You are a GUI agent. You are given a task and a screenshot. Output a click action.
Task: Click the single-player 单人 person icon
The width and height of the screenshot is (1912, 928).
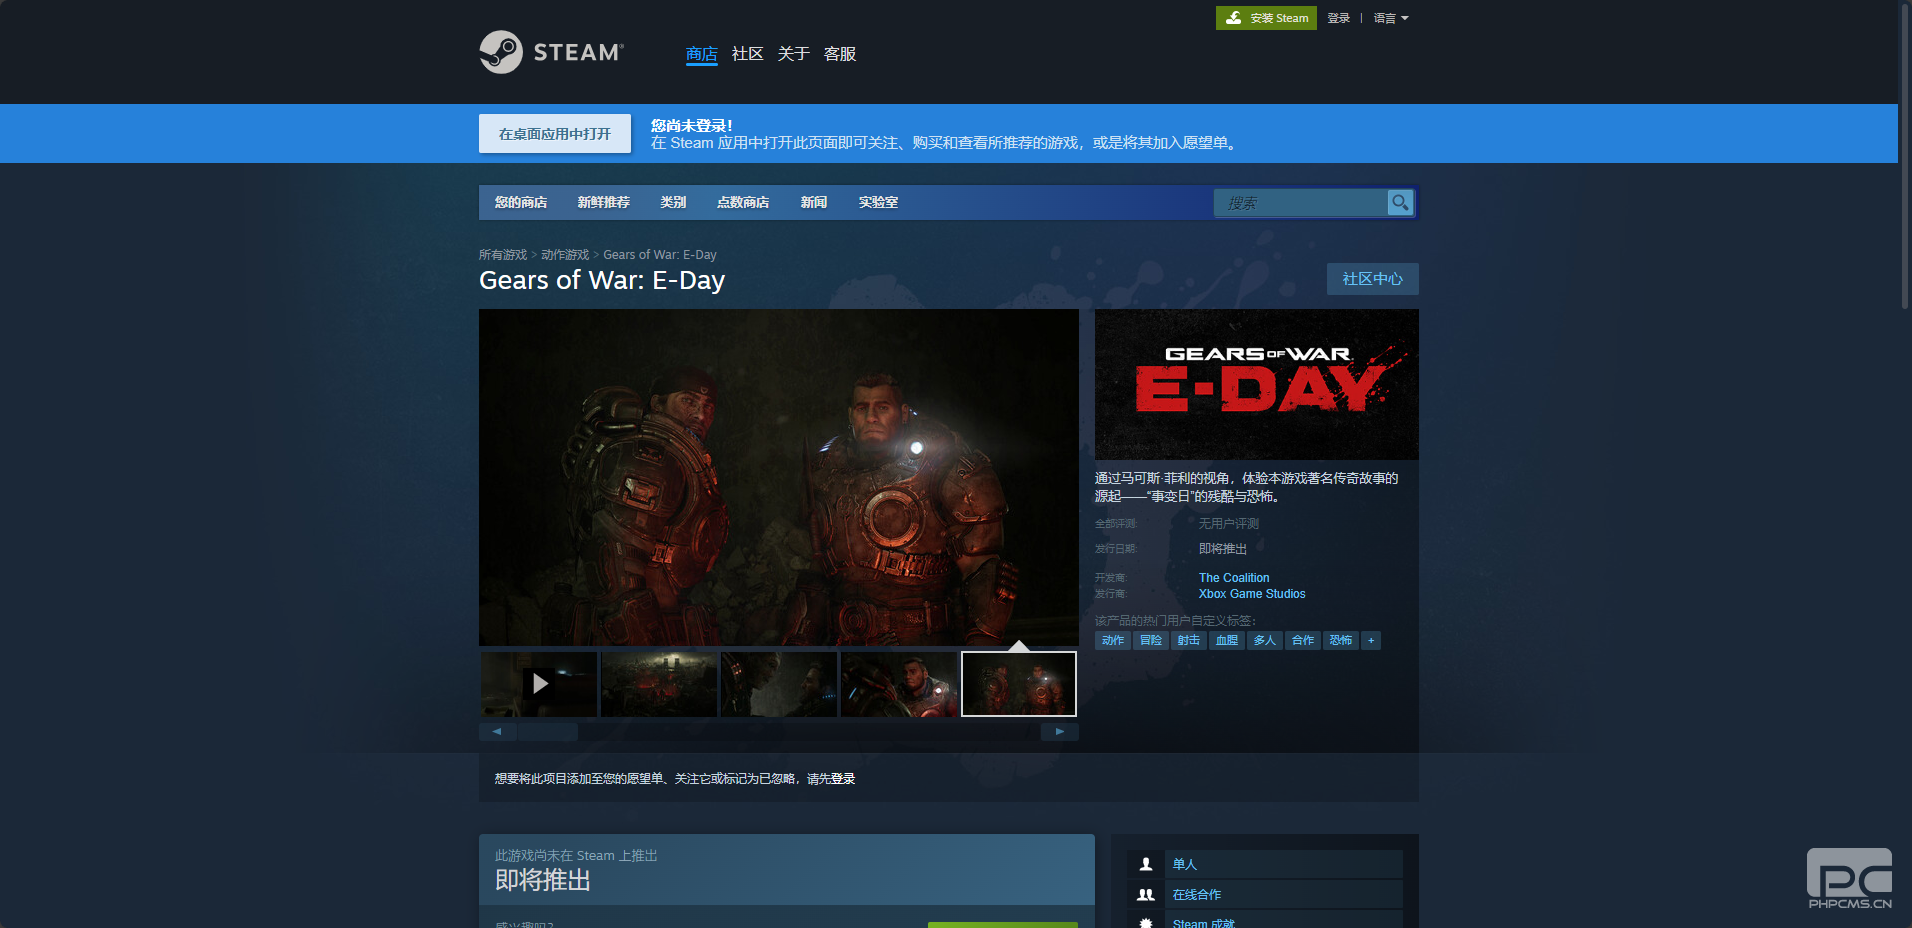[1146, 864]
